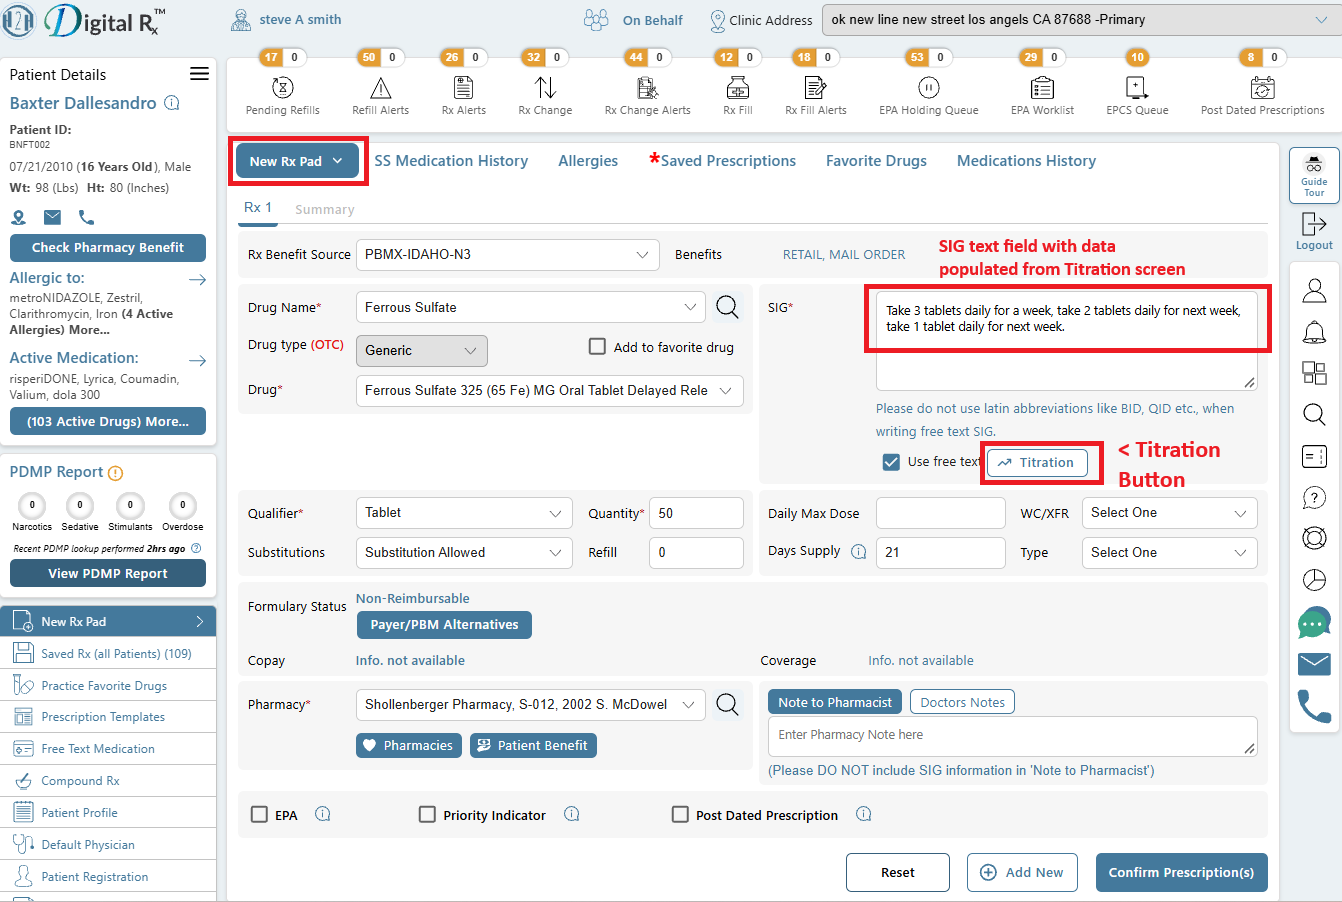The image size is (1342, 902).
Task: Open the Rx Fill bottle icon
Action: (737, 87)
